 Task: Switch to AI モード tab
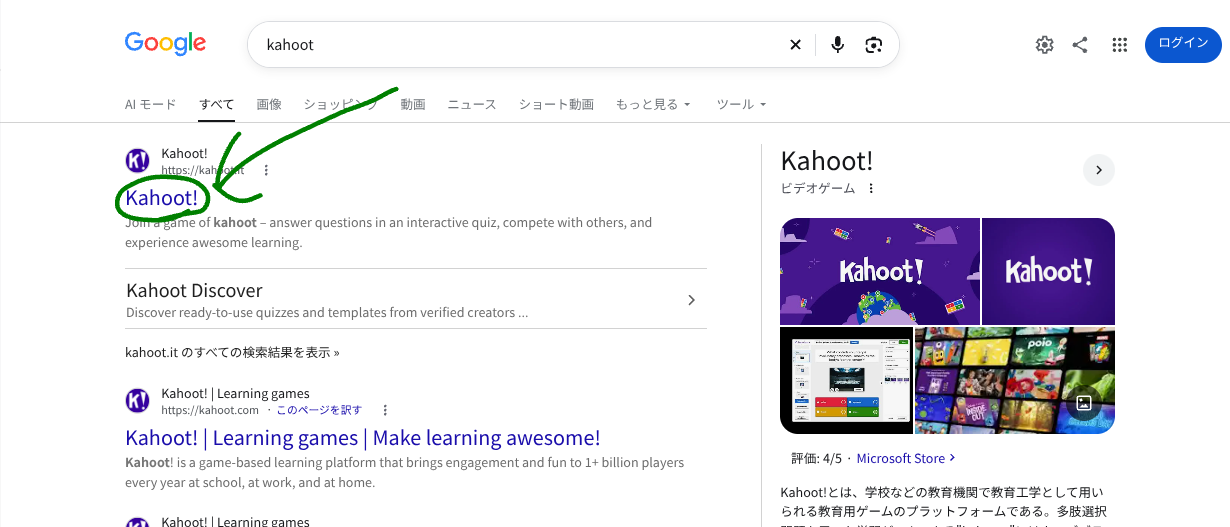(x=150, y=104)
